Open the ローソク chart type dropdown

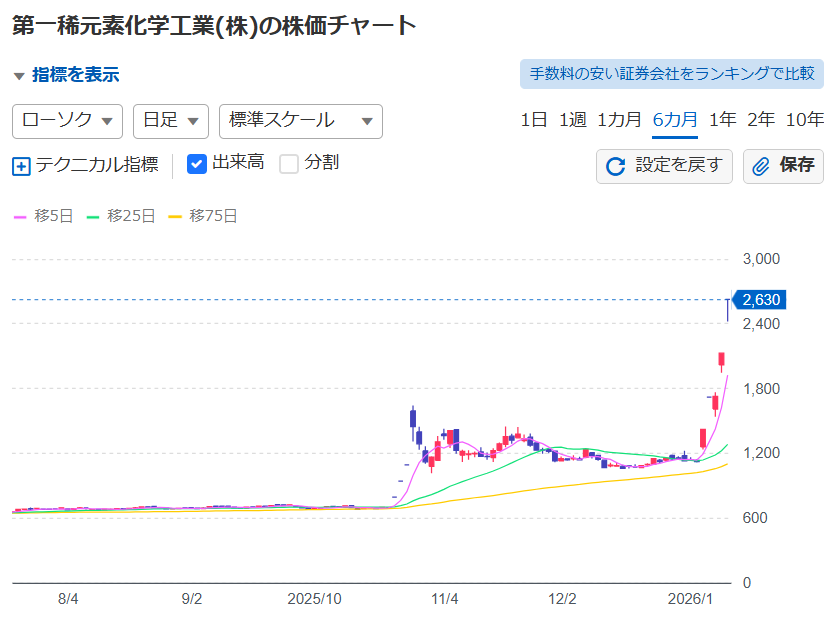(67, 121)
